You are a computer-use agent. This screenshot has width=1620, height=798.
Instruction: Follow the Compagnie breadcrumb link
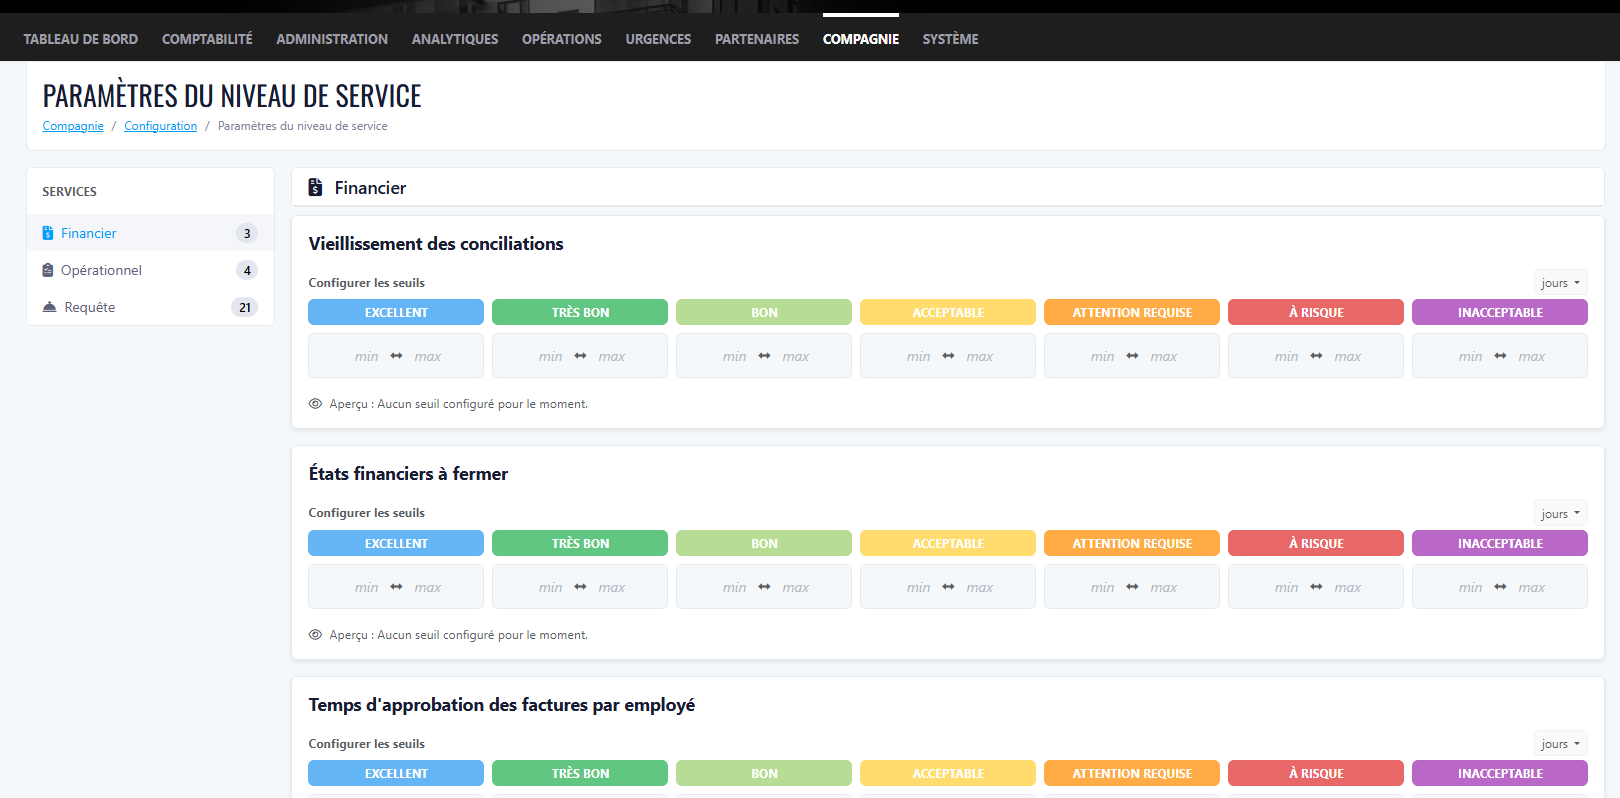click(73, 126)
